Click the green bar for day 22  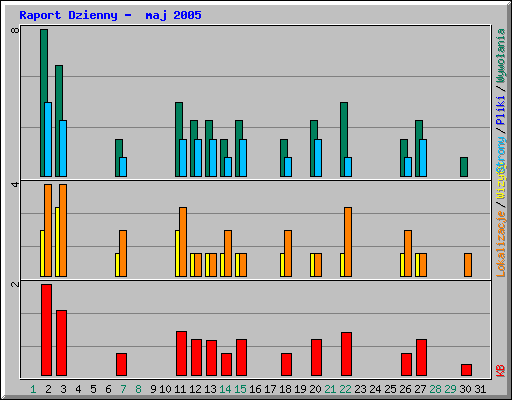click(344, 139)
